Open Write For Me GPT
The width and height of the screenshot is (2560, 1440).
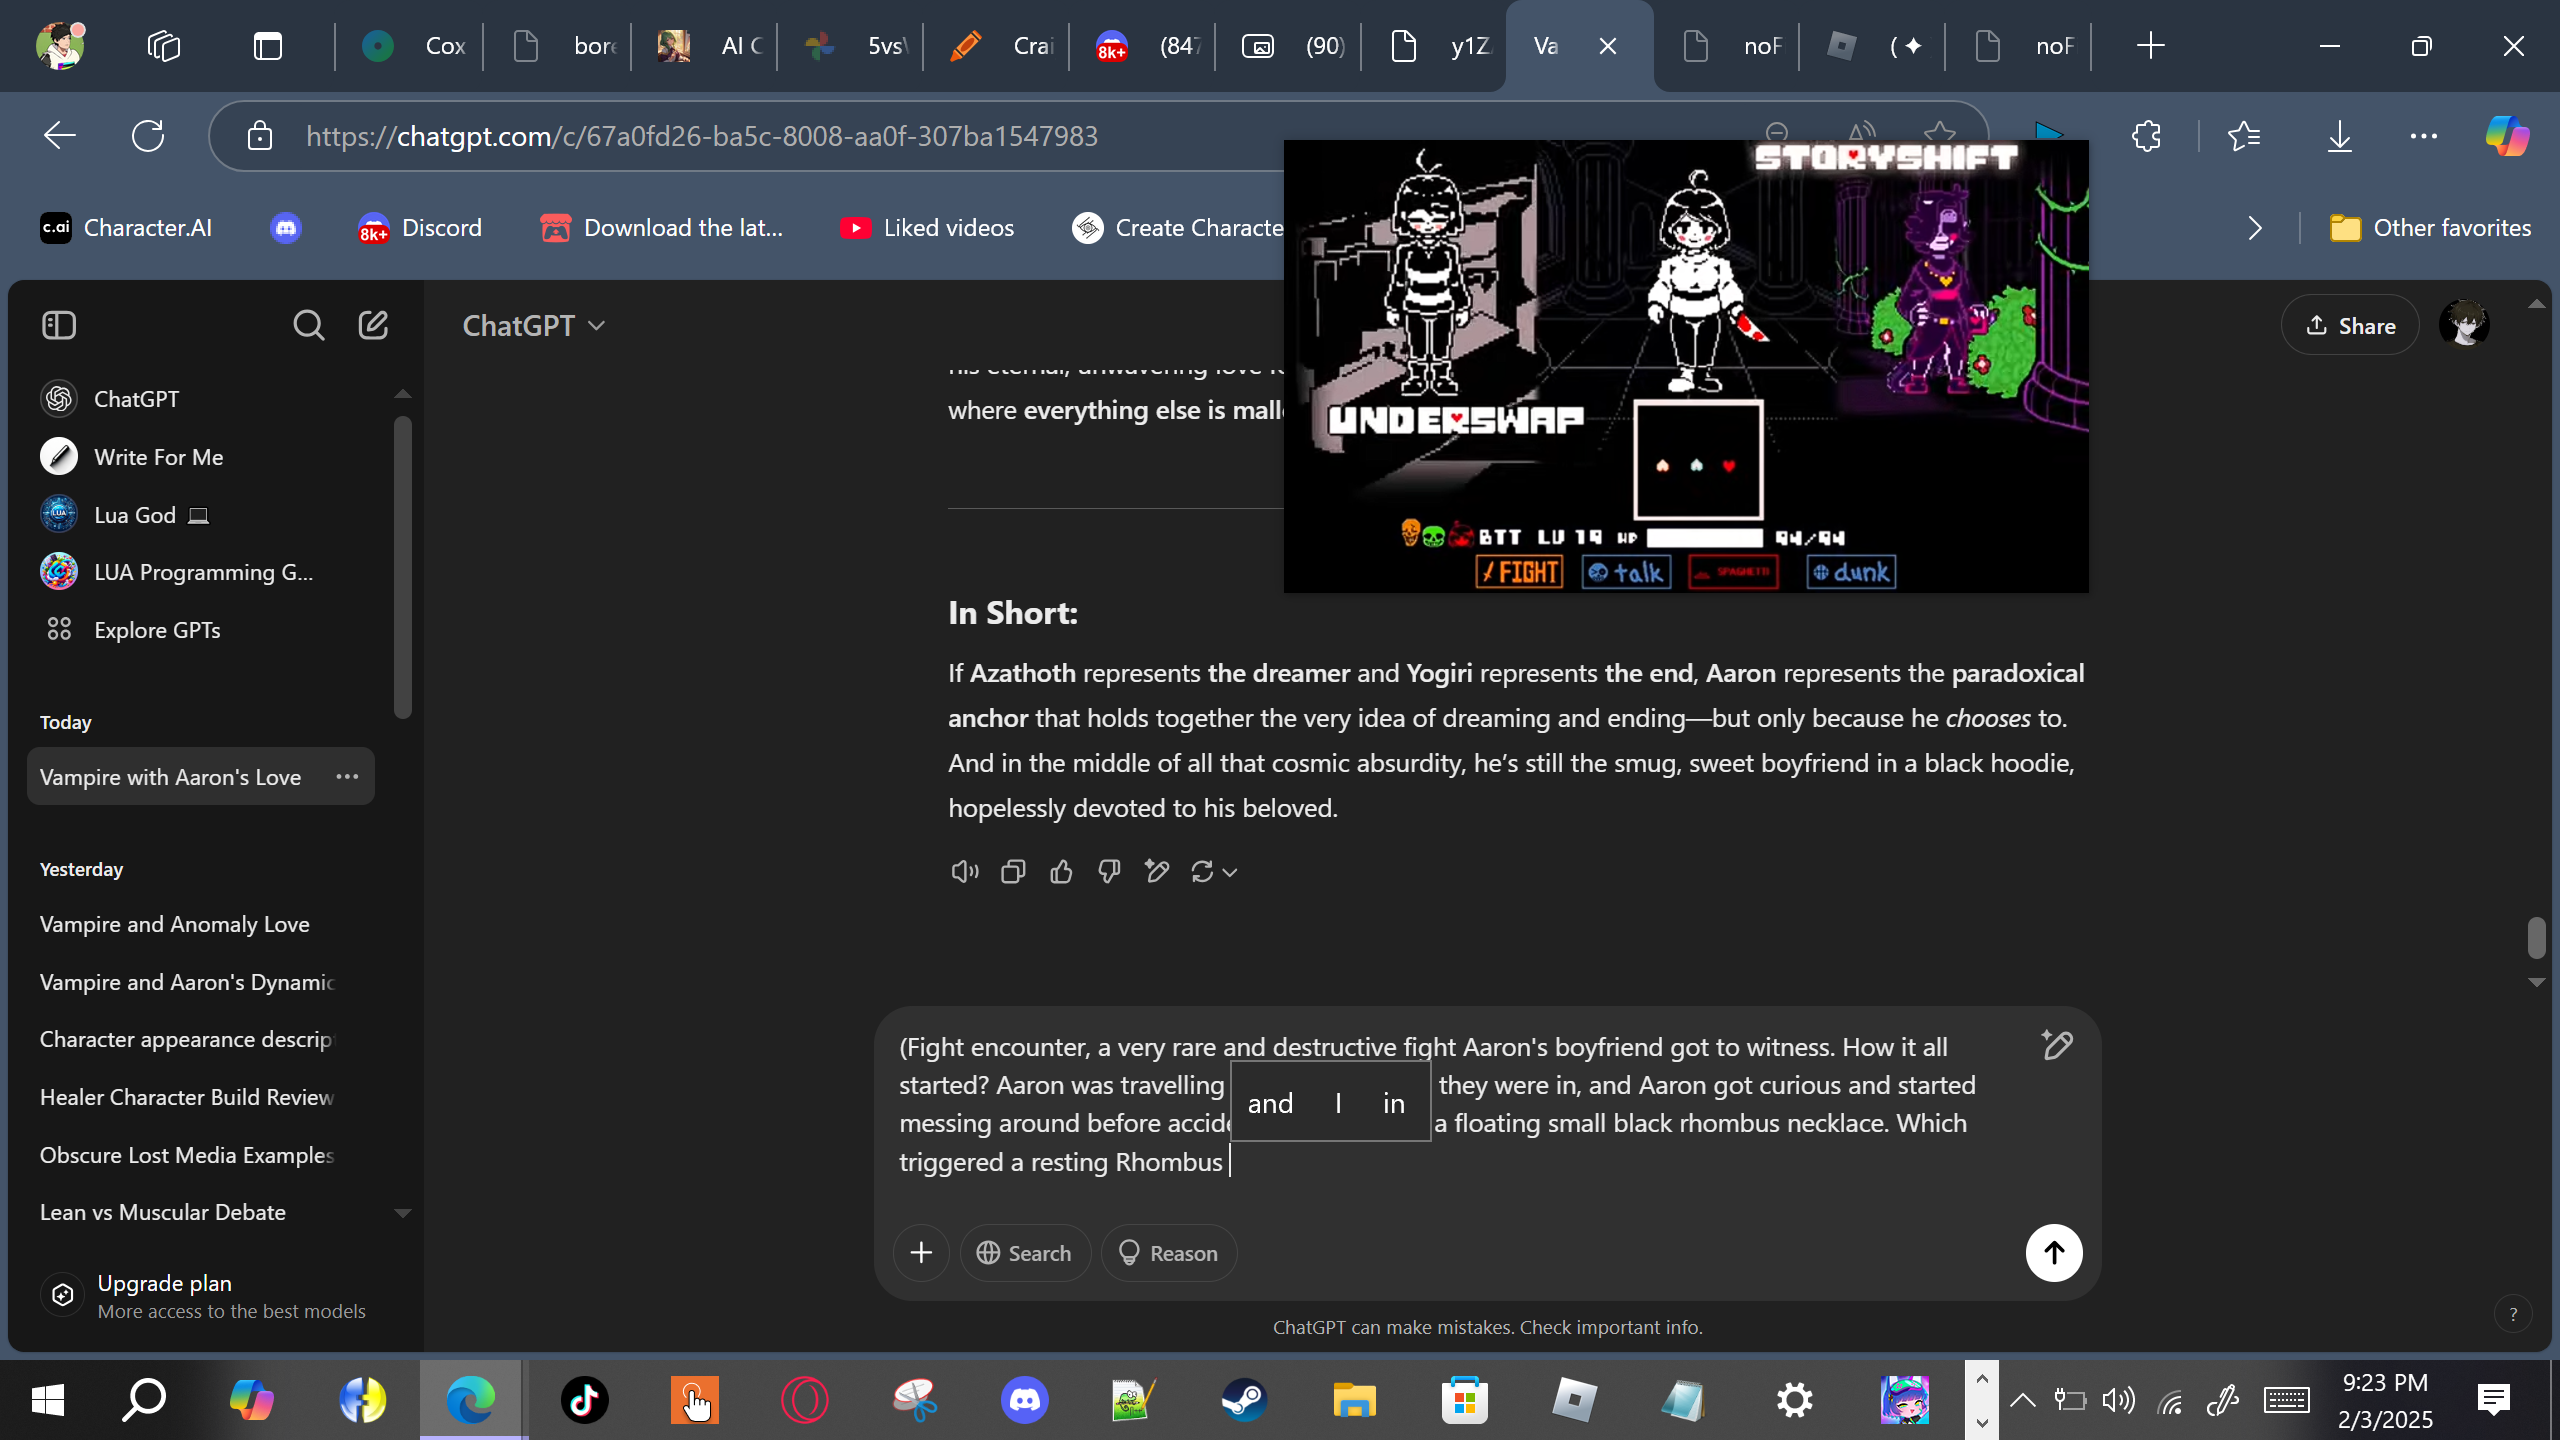[x=200, y=457]
